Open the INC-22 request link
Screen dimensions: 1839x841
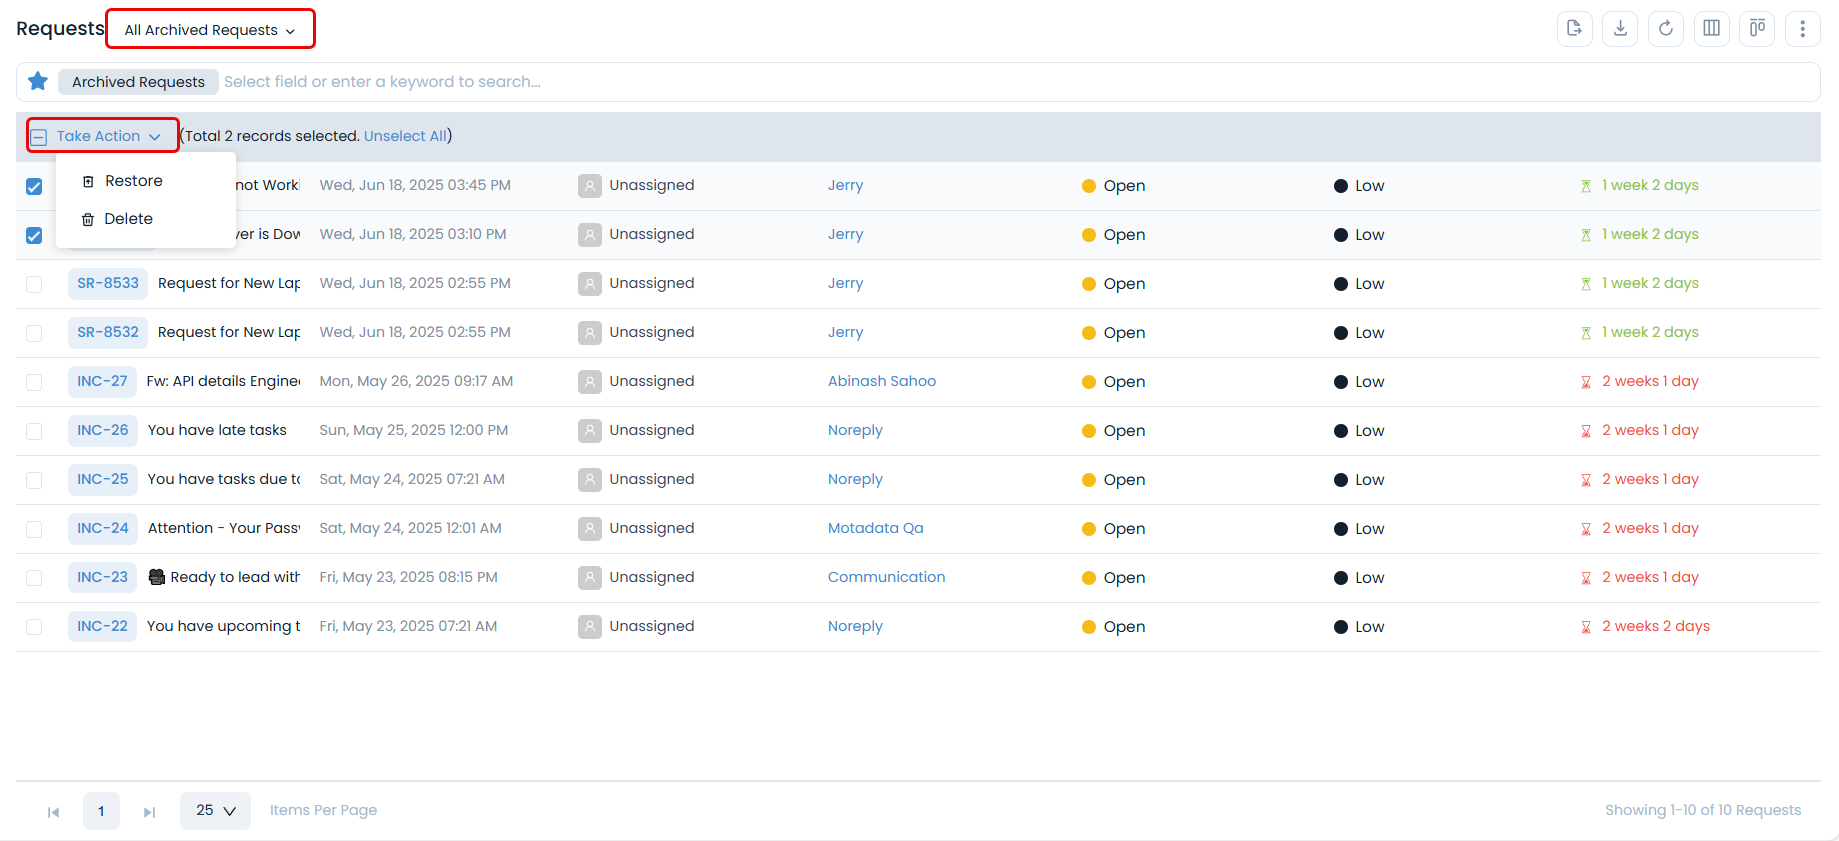tap(102, 627)
